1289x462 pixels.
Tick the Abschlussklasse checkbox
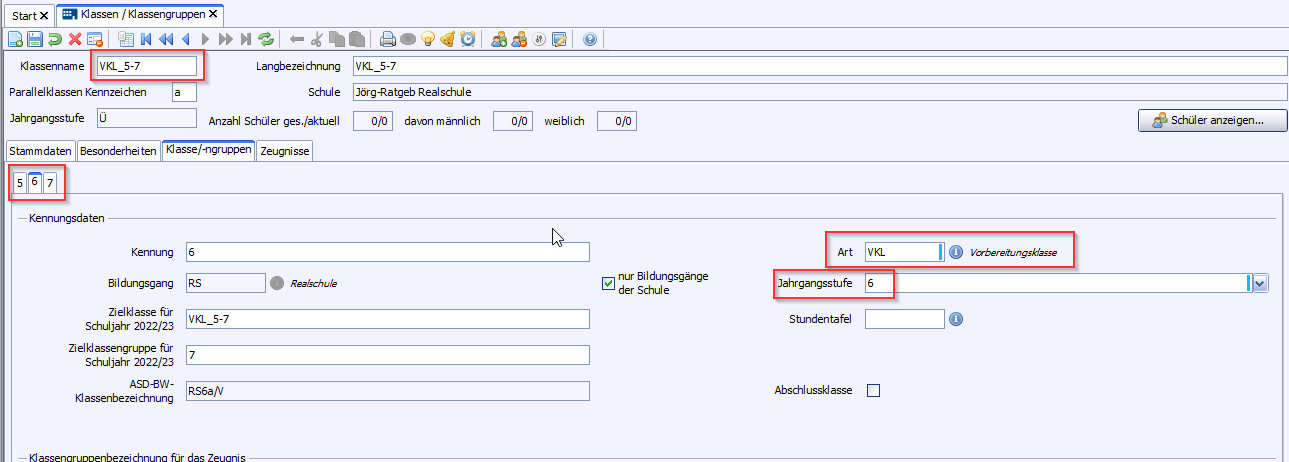(873, 390)
